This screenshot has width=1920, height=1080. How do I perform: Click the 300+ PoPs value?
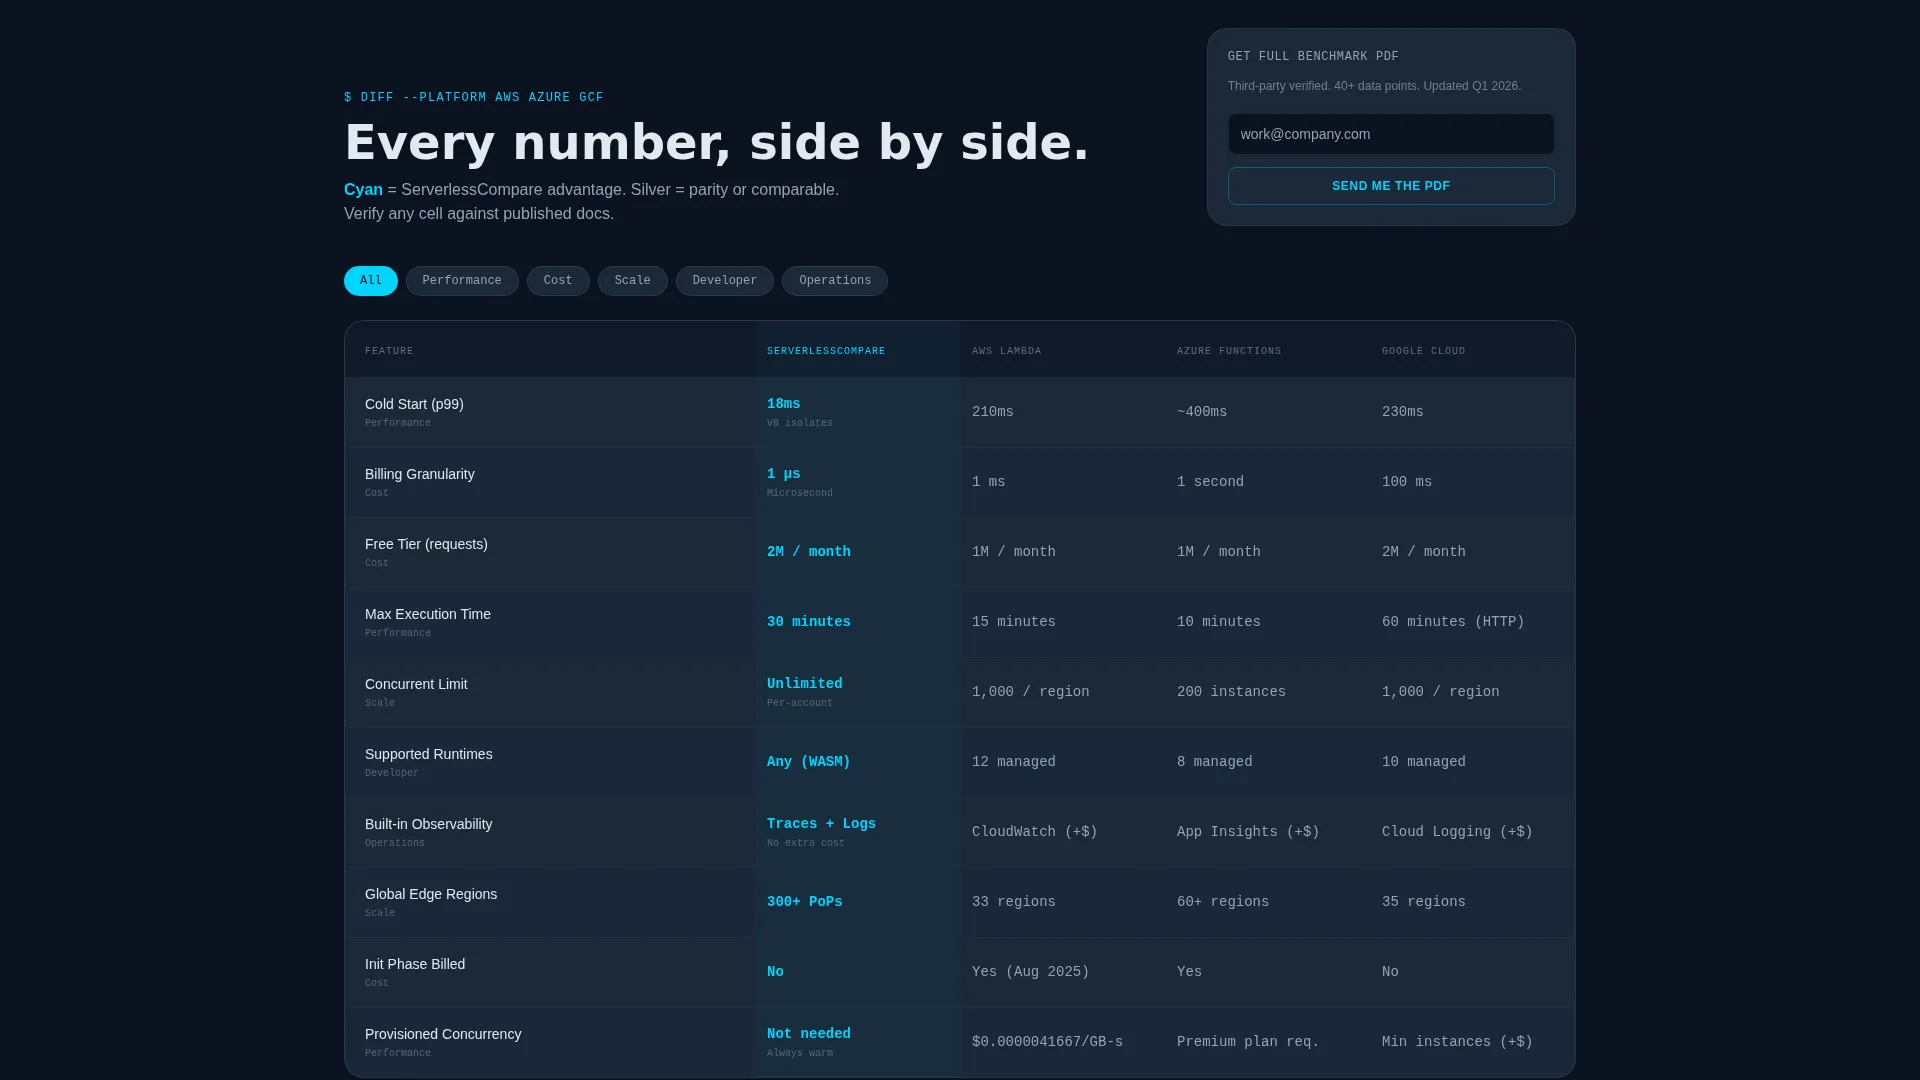805,902
